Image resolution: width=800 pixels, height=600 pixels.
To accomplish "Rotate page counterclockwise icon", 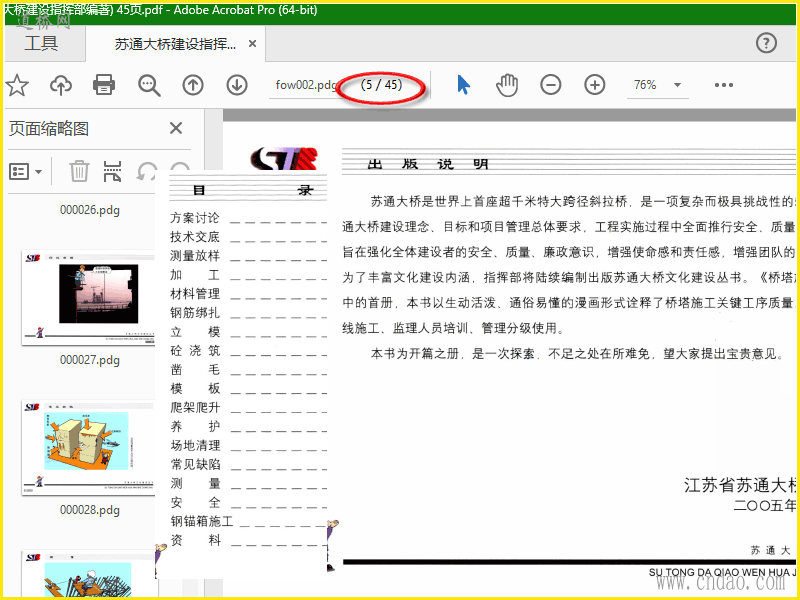I will (x=146, y=171).
